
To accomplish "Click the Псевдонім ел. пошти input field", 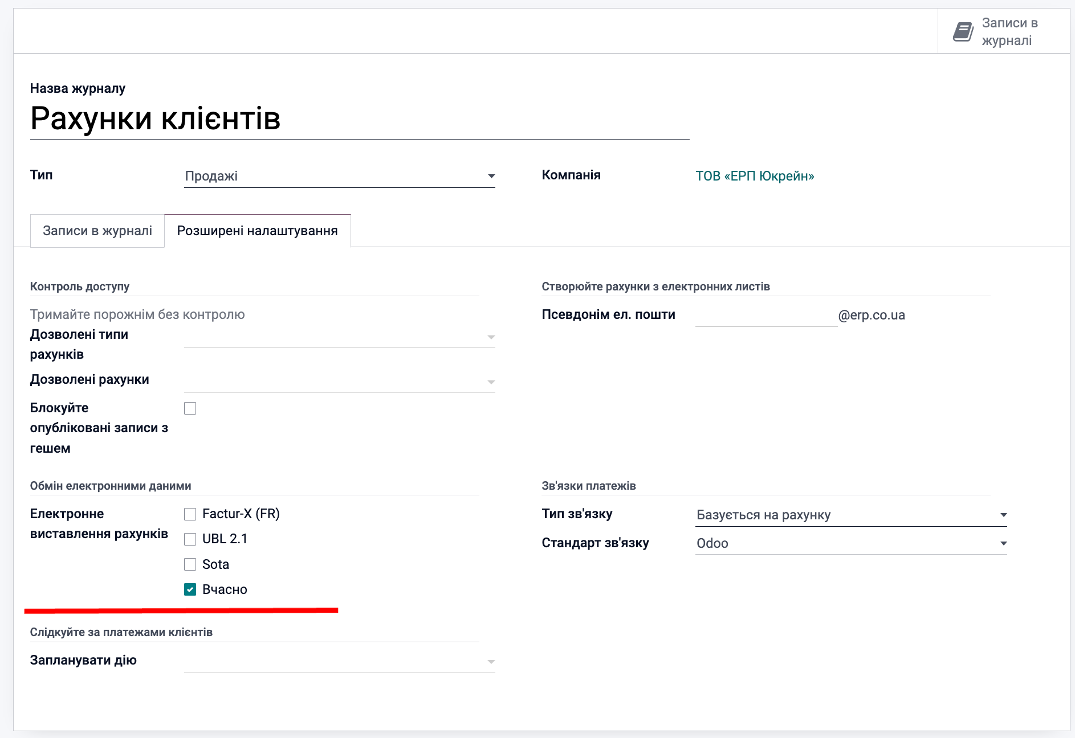I will point(765,315).
